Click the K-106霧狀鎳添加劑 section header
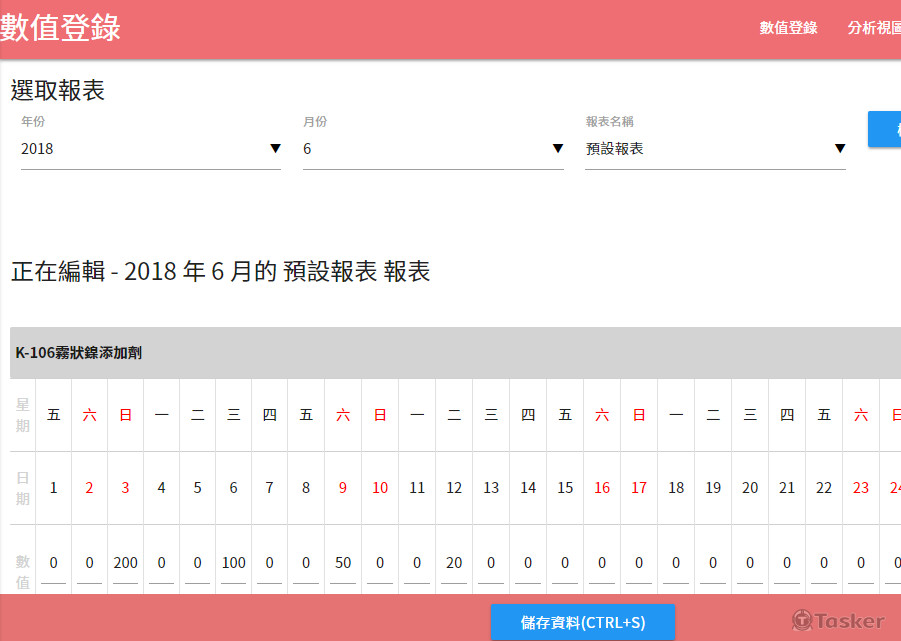 [79, 353]
